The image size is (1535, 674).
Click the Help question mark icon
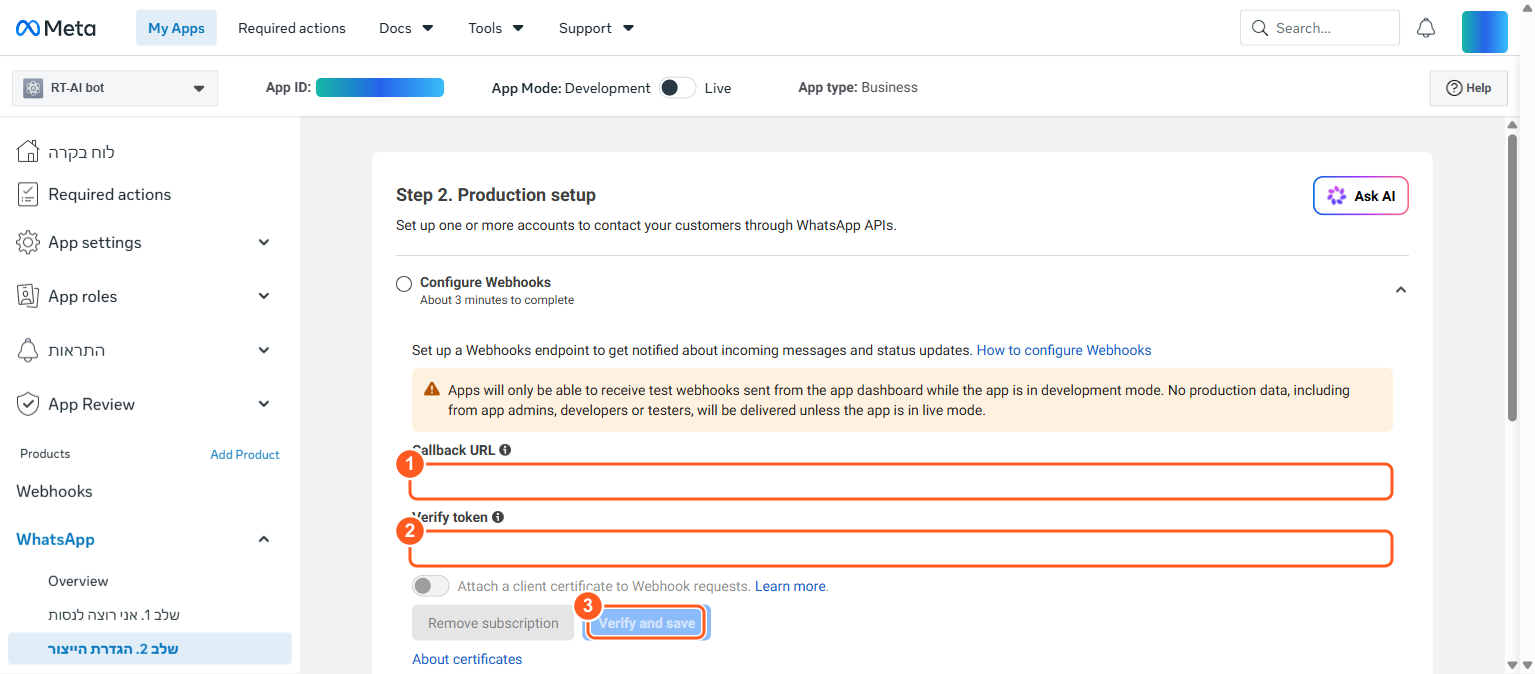(1455, 88)
